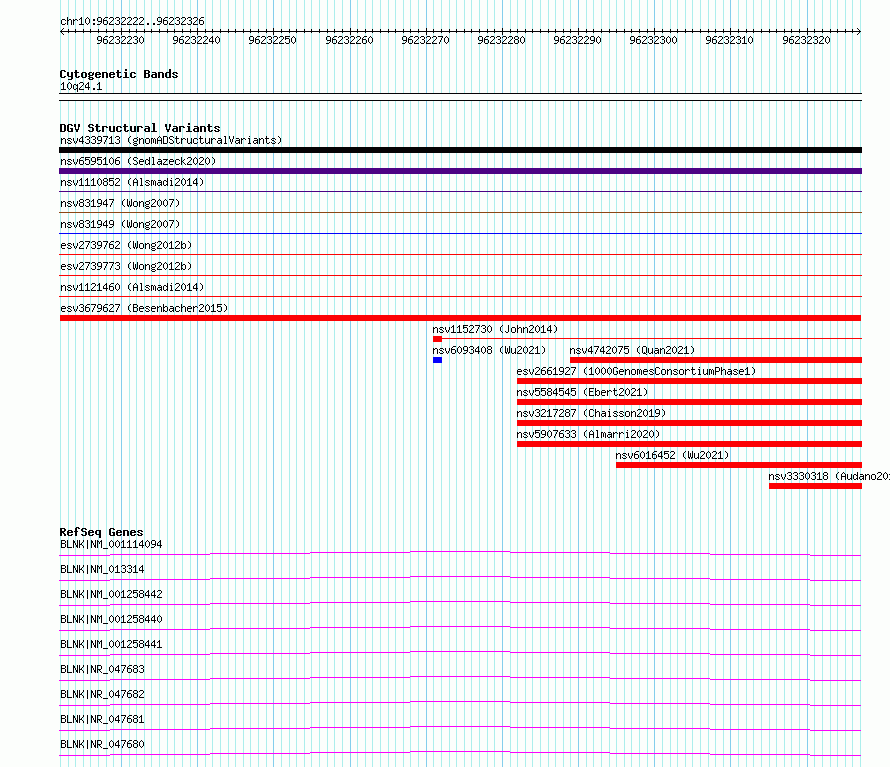Open variant nsv3217287 (Chaisson2019)
The height and width of the screenshot is (767, 890).
591,413
